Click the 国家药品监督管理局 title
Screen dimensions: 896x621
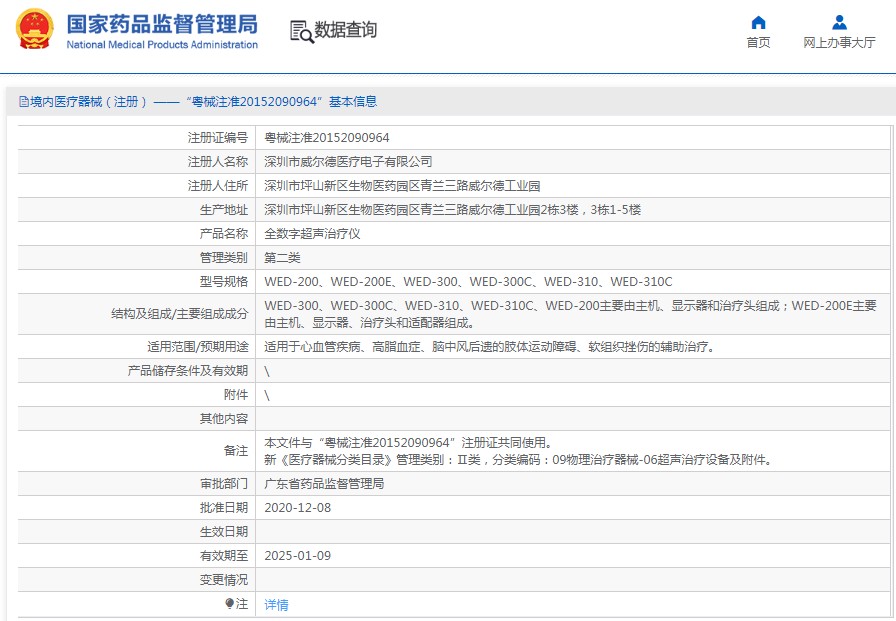pos(162,24)
